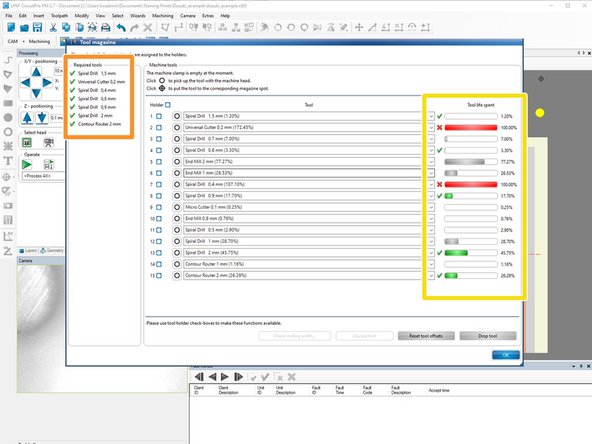The width and height of the screenshot is (592, 444).
Task: Open the Machining menu
Action: [x=163, y=16]
